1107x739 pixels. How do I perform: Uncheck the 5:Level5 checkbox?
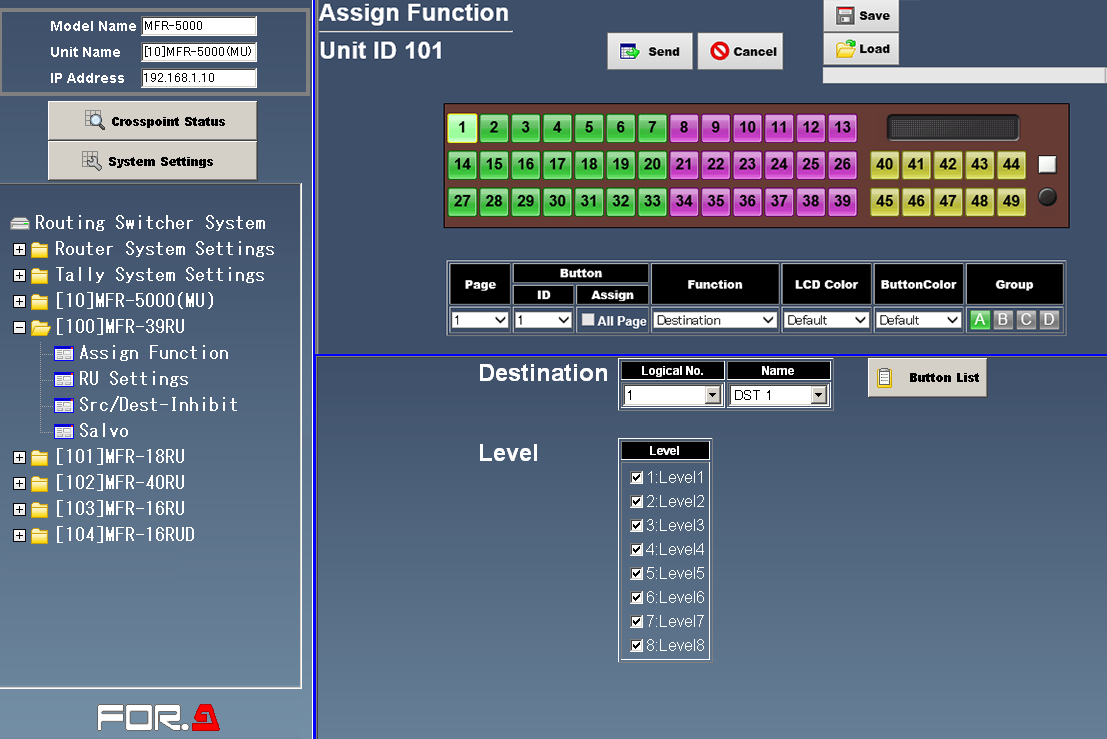pos(637,574)
